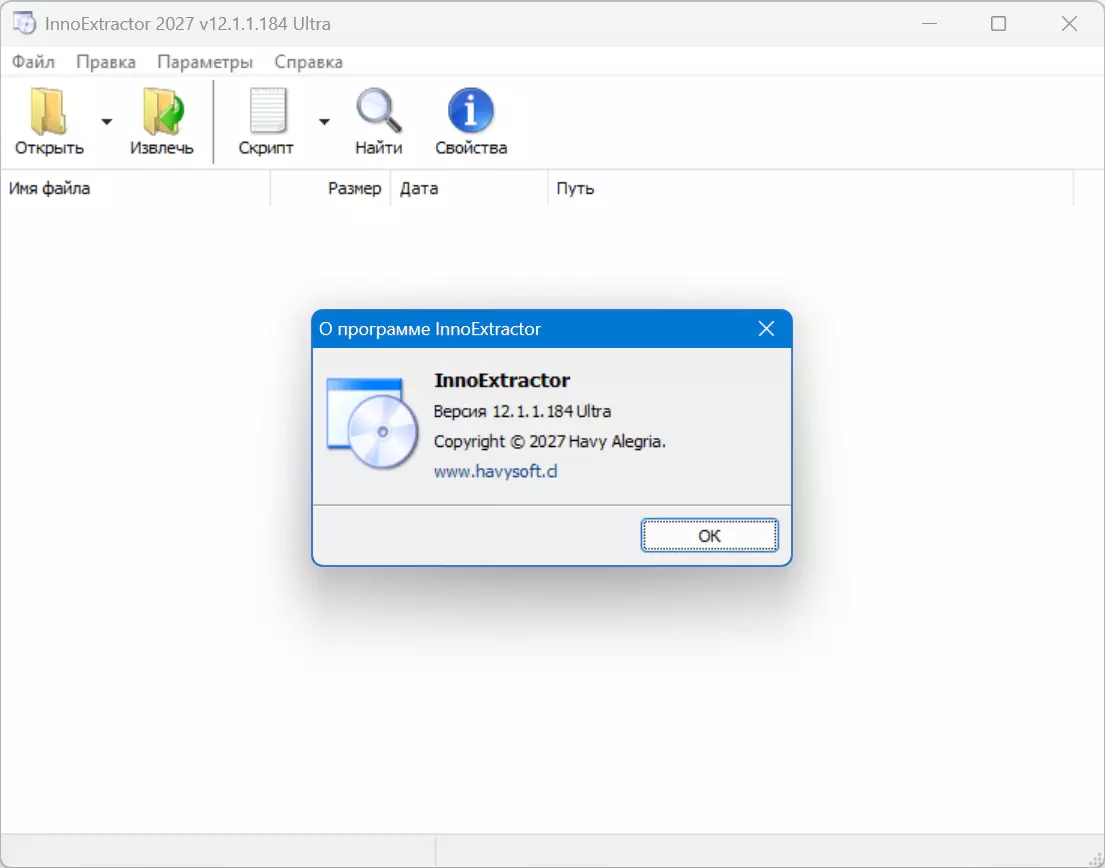Close the InnoExtractor main window

[x=1069, y=23]
